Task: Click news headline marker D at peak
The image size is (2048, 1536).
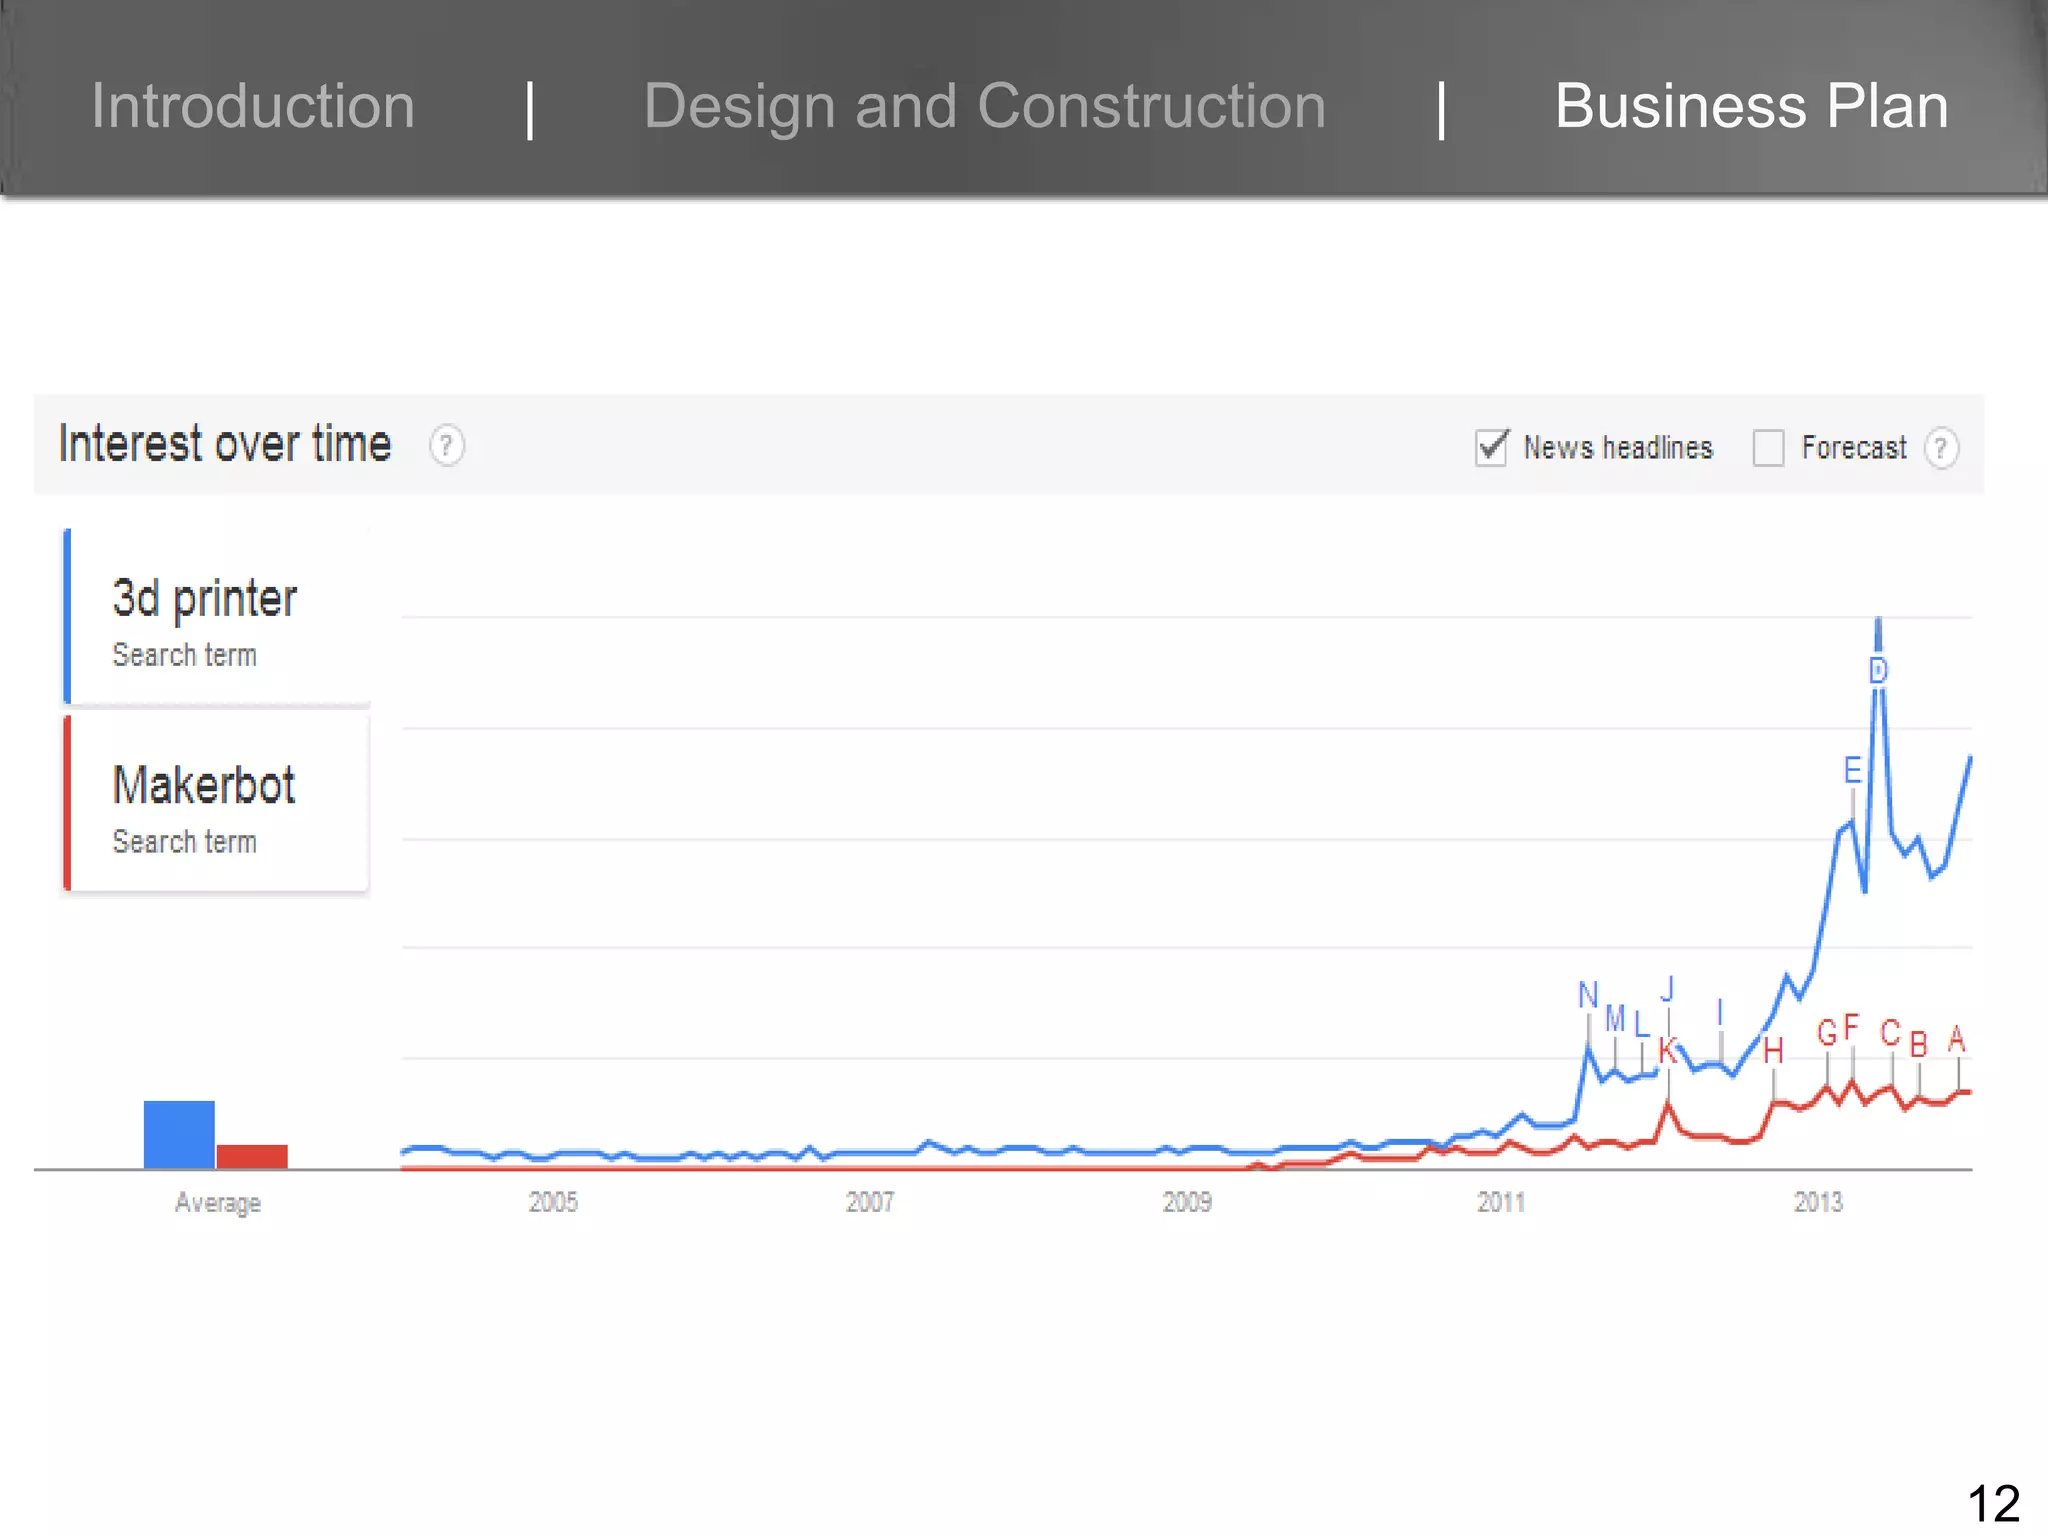Action: click(x=1878, y=670)
